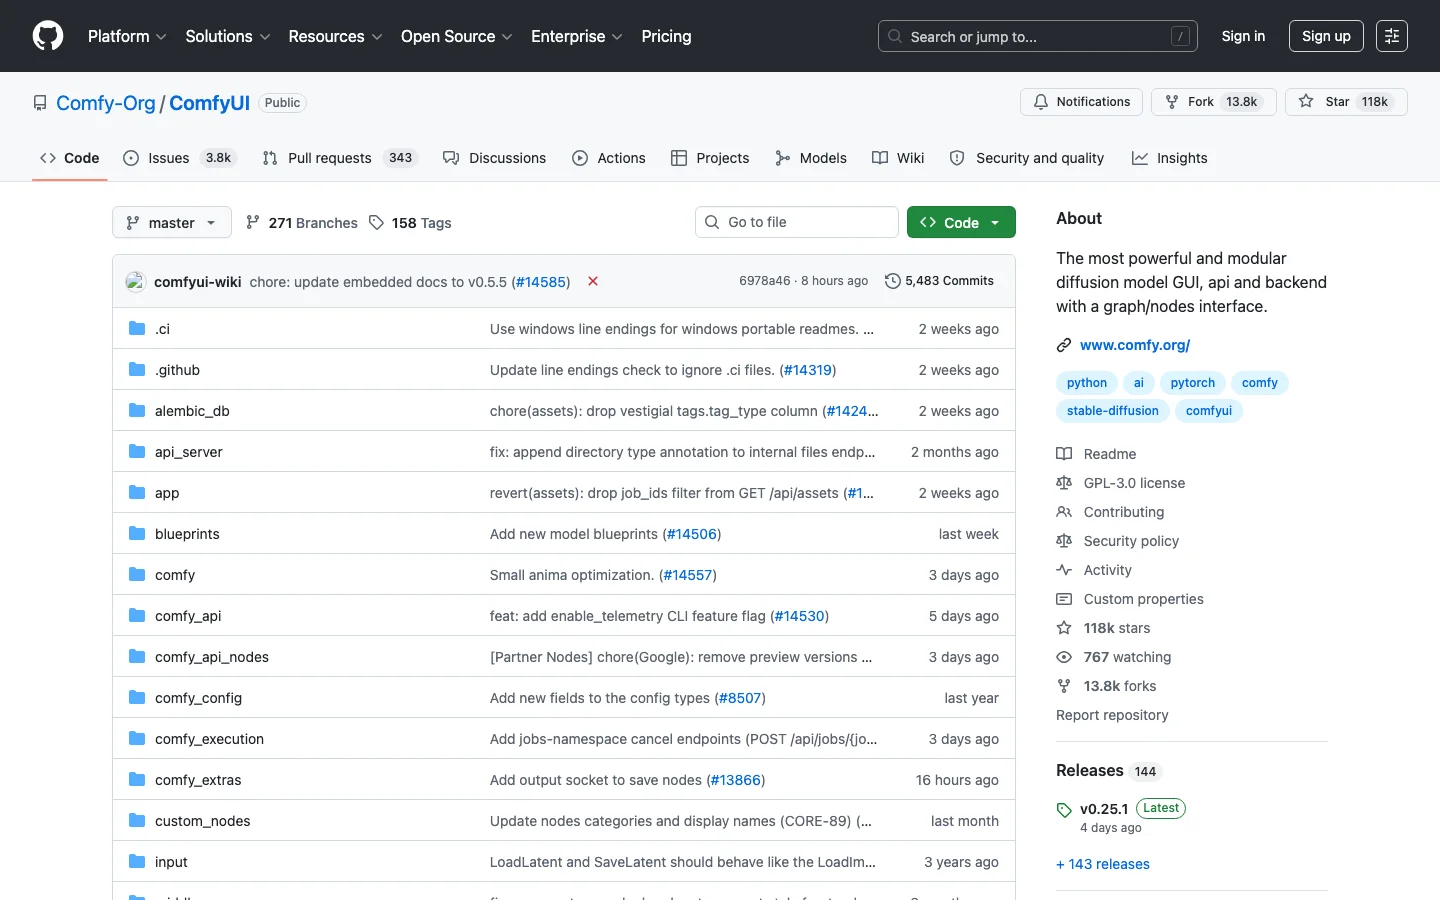Click the stable-diffusion topic tag
The image size is (1440, 900).
point(1113,411)
